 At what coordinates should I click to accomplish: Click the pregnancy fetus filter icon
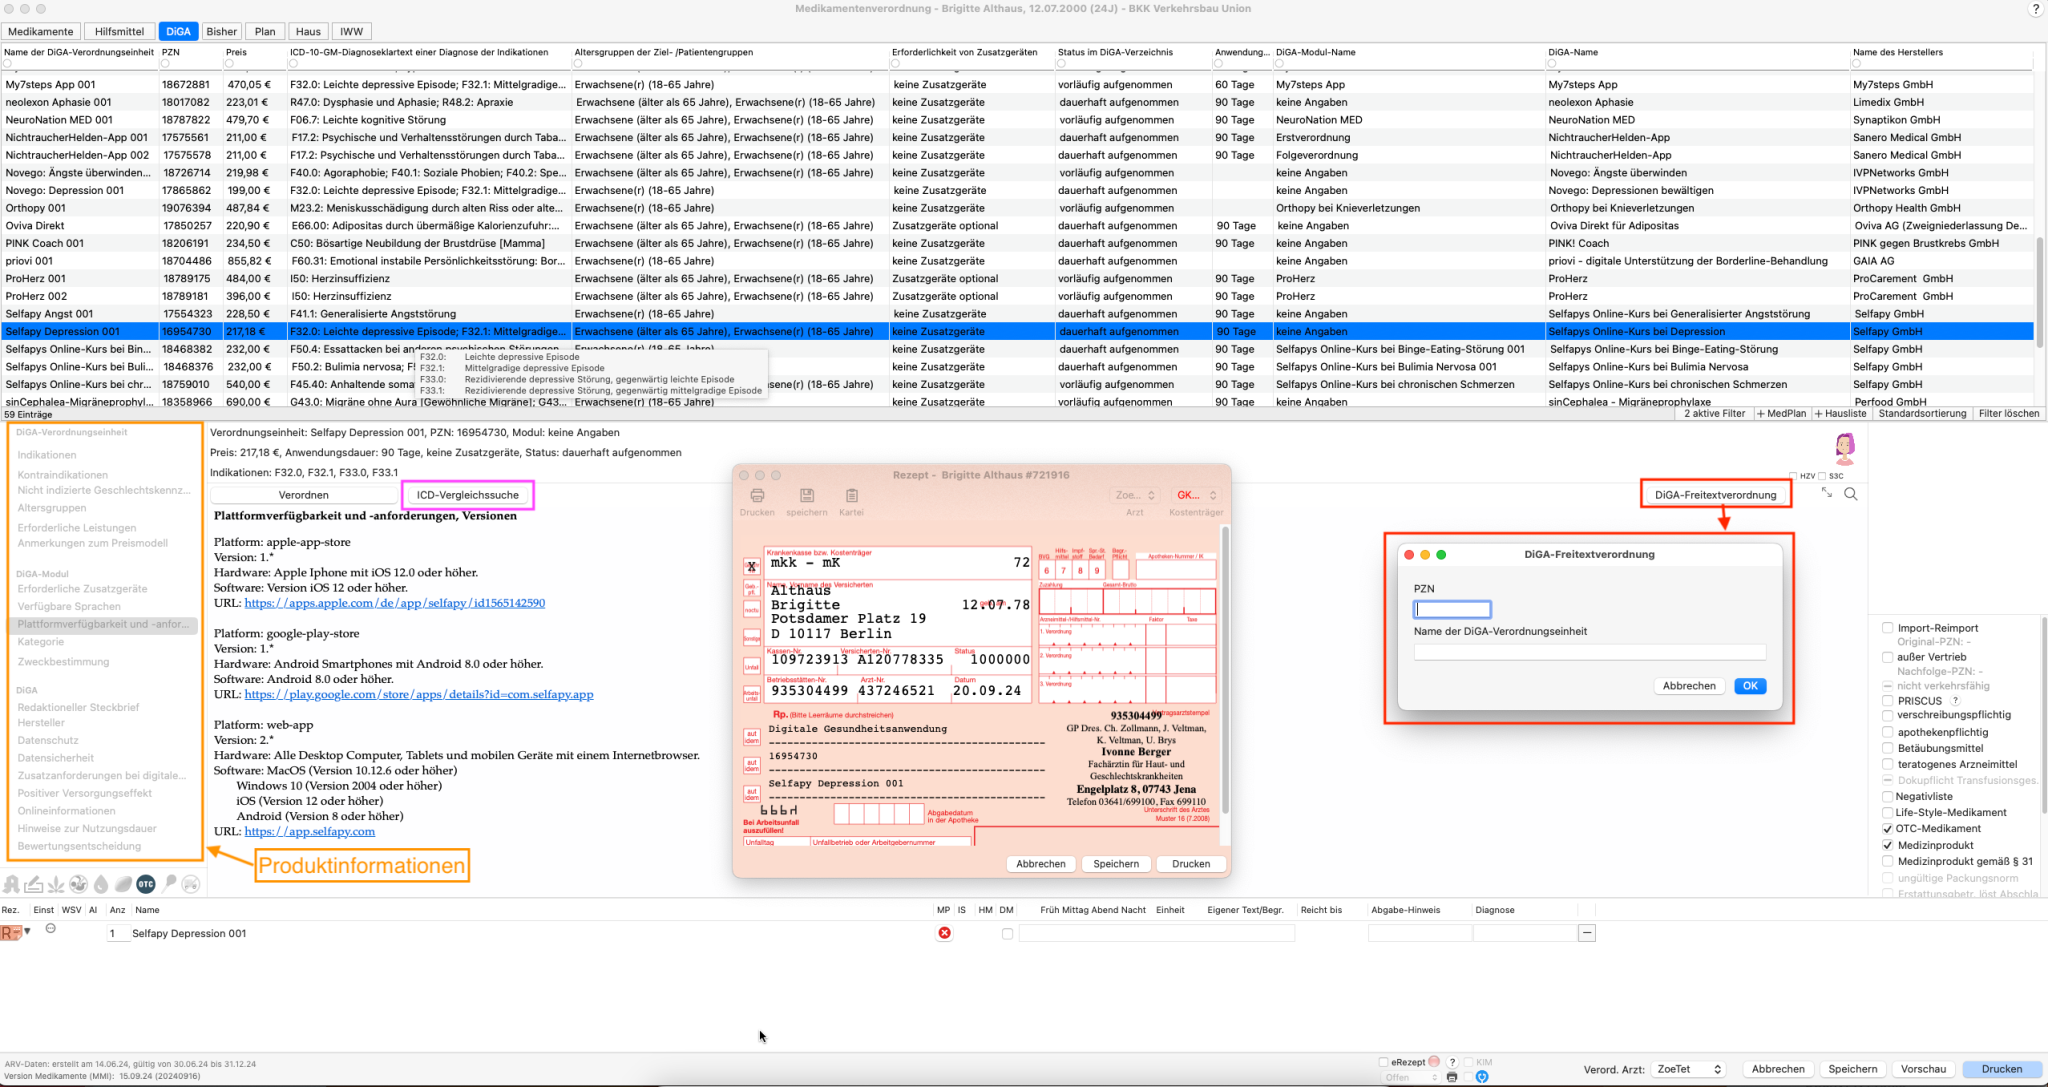[x=78, y=884]
